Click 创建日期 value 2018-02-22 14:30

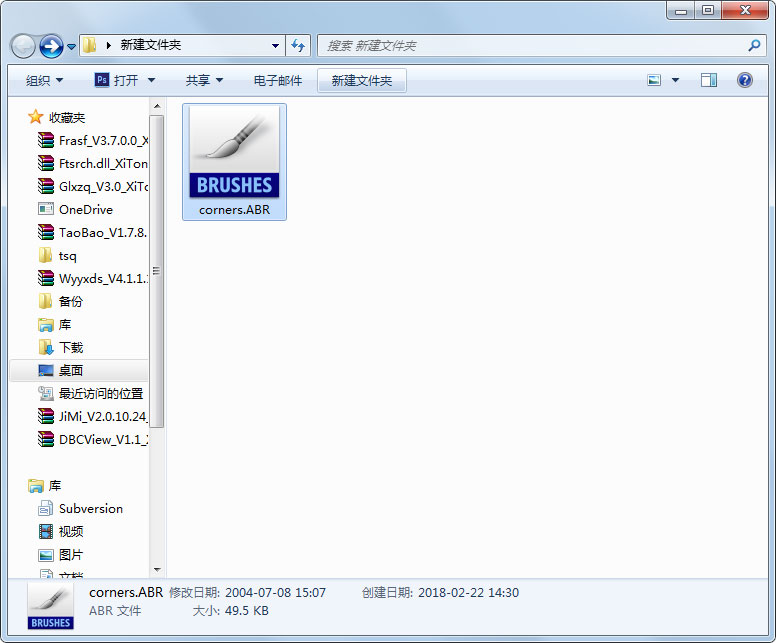tap(468, 593)
